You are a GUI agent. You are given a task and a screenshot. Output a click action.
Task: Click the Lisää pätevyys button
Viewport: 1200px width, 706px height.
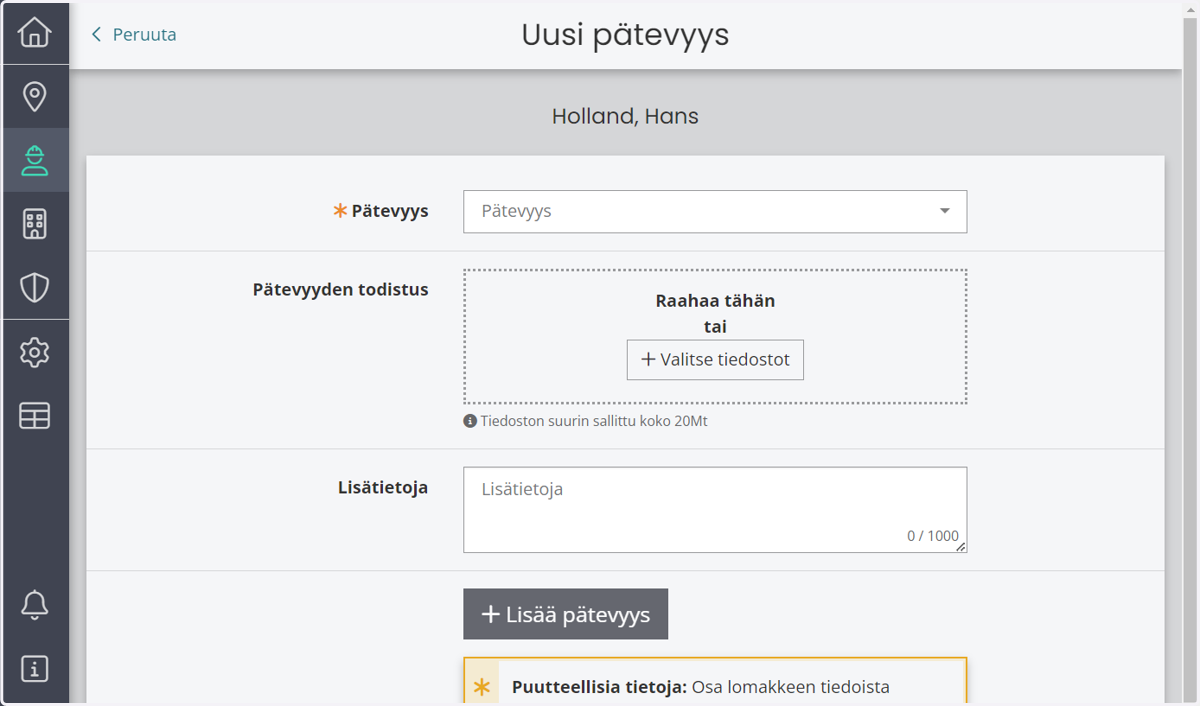click(565, 614)
